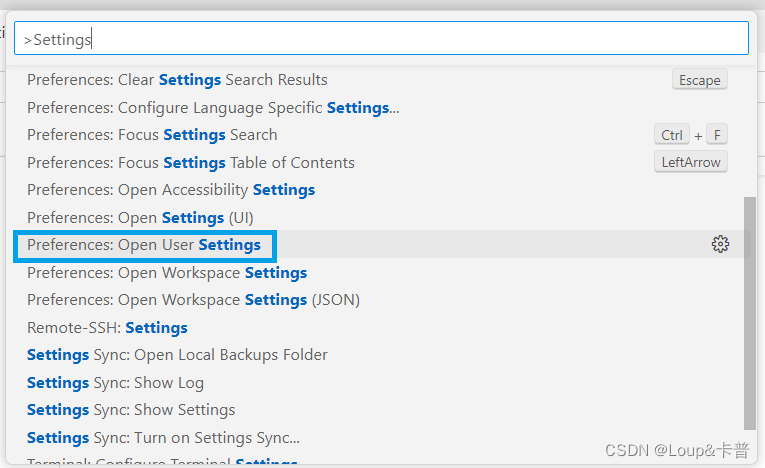Viewport: 765px width, 468px height.
Task: Click the gear icon for Open User Settings
Action: pos(720,244)
